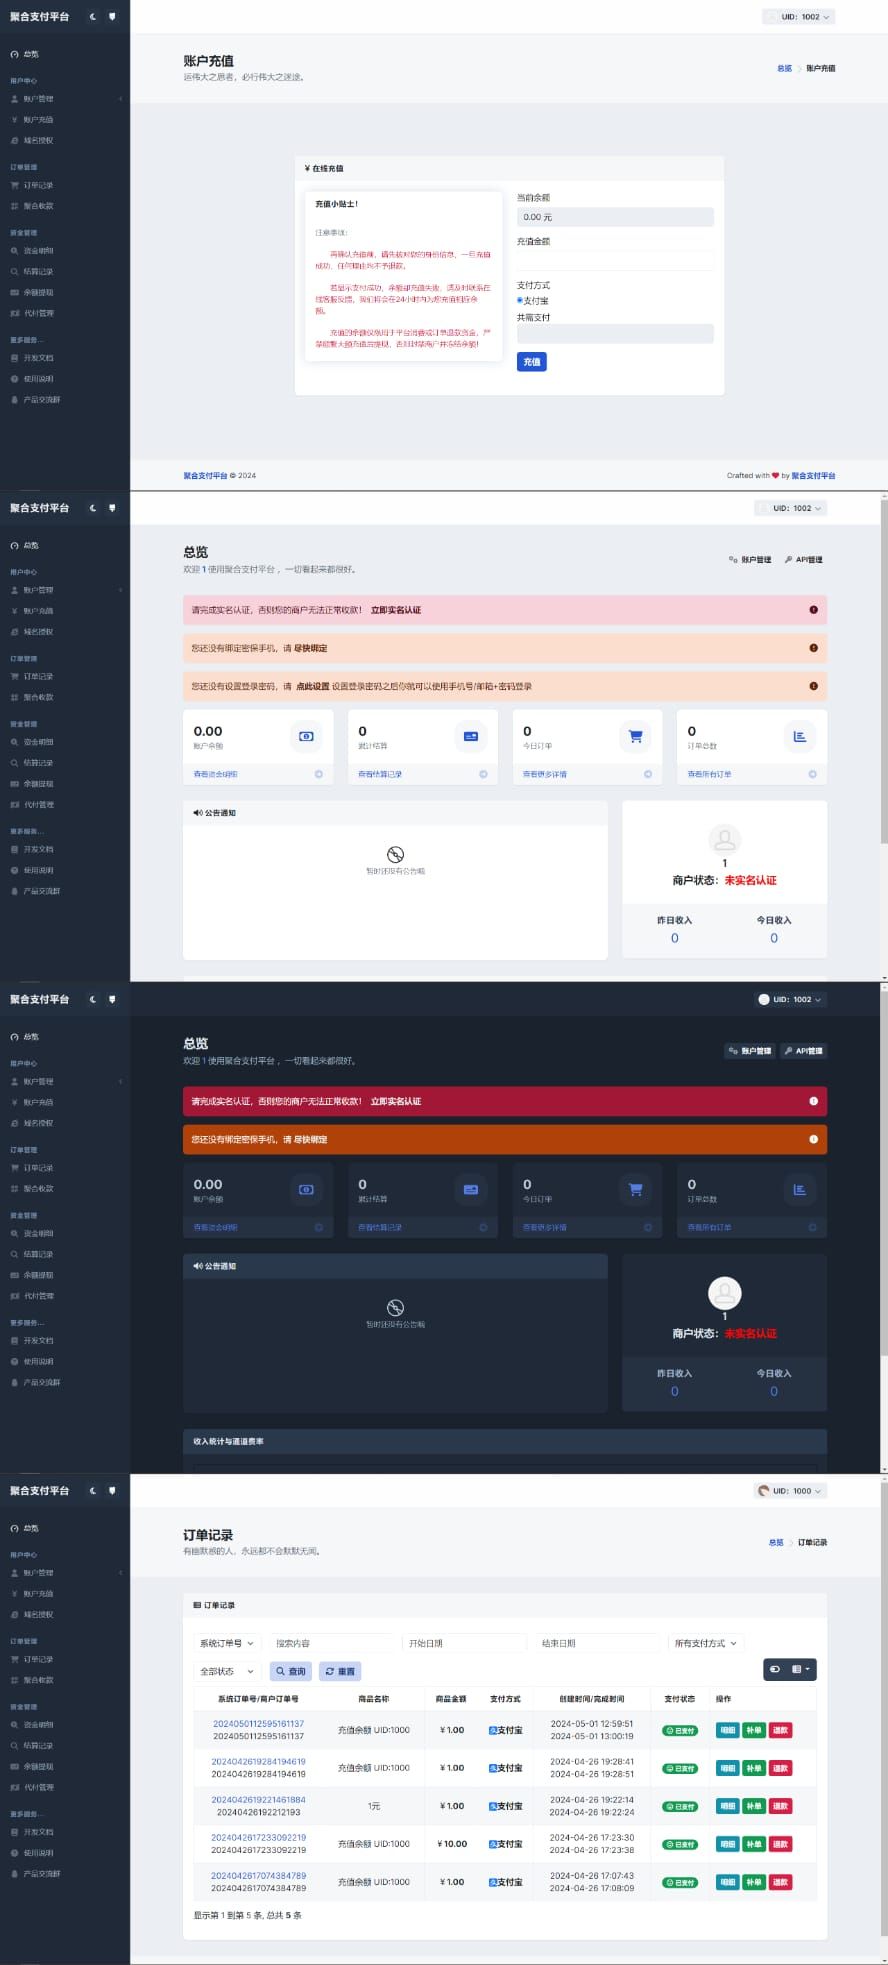Click info icon on orange 密保手机 alert, dark page
This screenshot has height=1965, width=888.
click(x=813, y=1139)
